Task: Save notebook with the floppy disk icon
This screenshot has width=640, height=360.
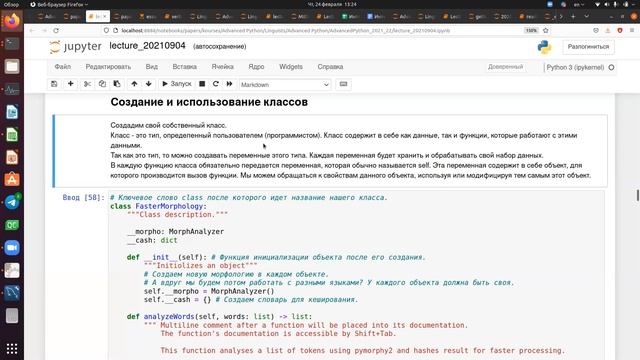Action: [x=54, y=84]
